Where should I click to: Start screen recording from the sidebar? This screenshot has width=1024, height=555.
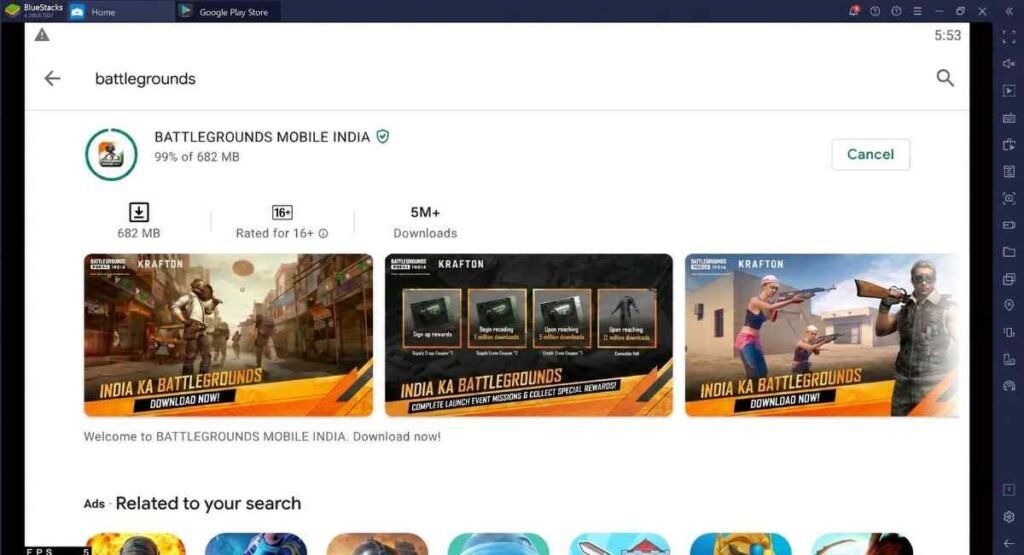(1009, 225)
